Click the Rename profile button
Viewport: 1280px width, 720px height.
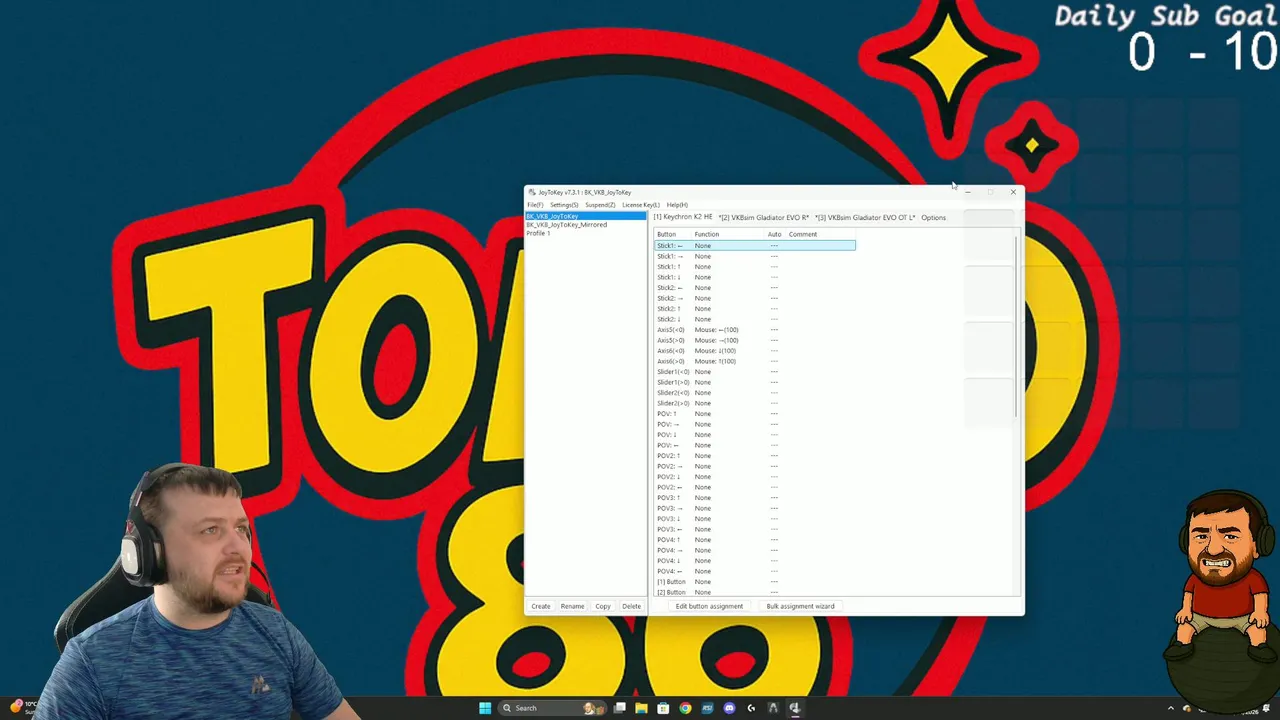click(x=572, y=606)
